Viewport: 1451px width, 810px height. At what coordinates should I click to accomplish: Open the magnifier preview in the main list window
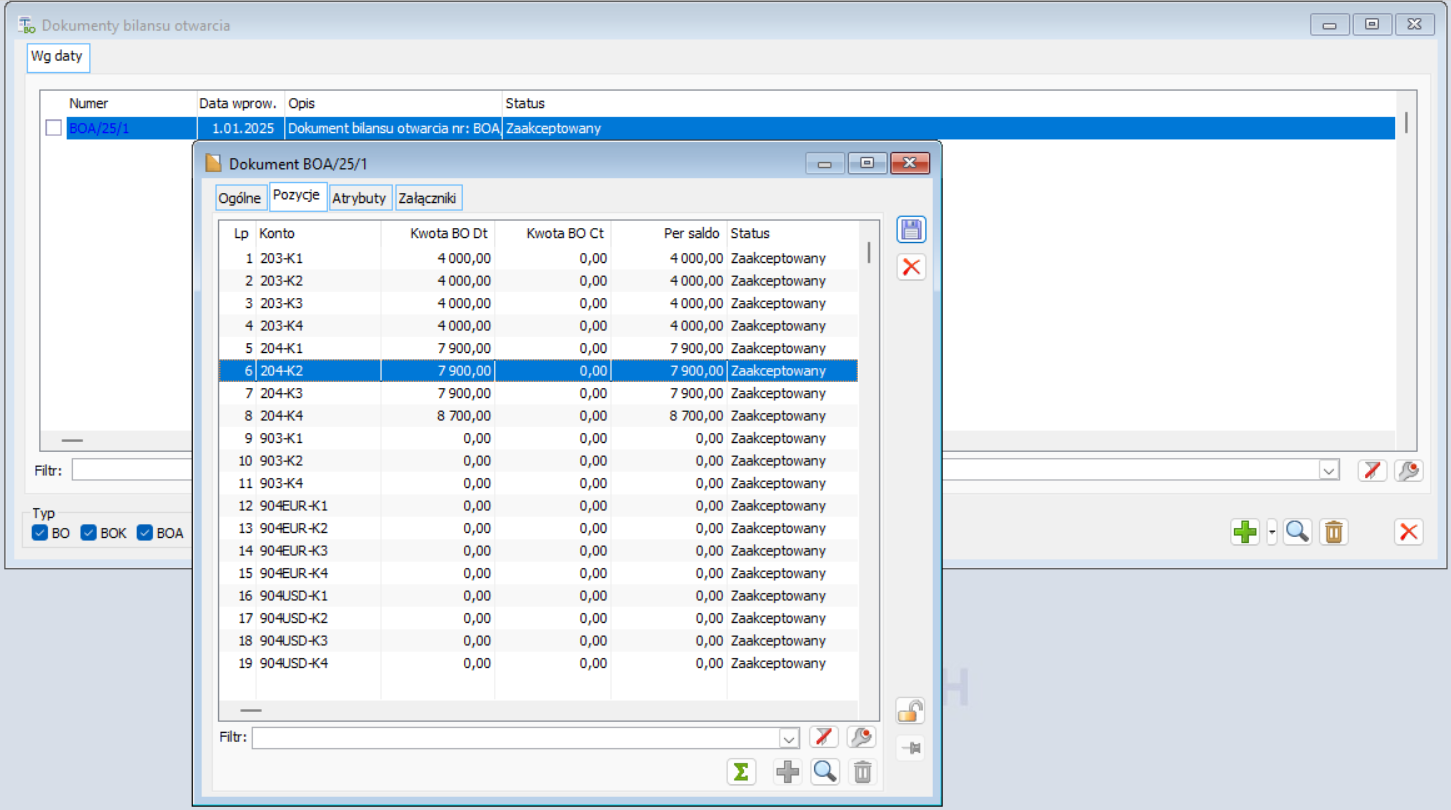[x=1297, y=532]
